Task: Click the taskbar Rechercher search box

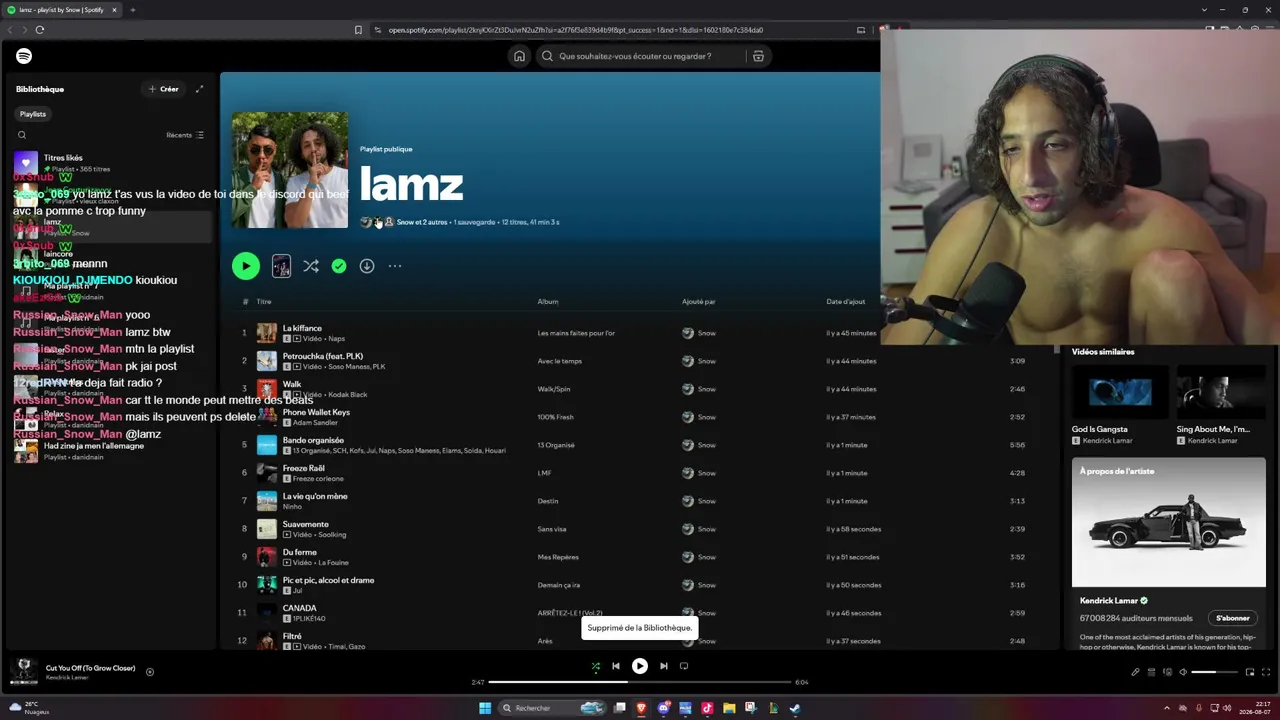Action: click(x=553, y=708)
